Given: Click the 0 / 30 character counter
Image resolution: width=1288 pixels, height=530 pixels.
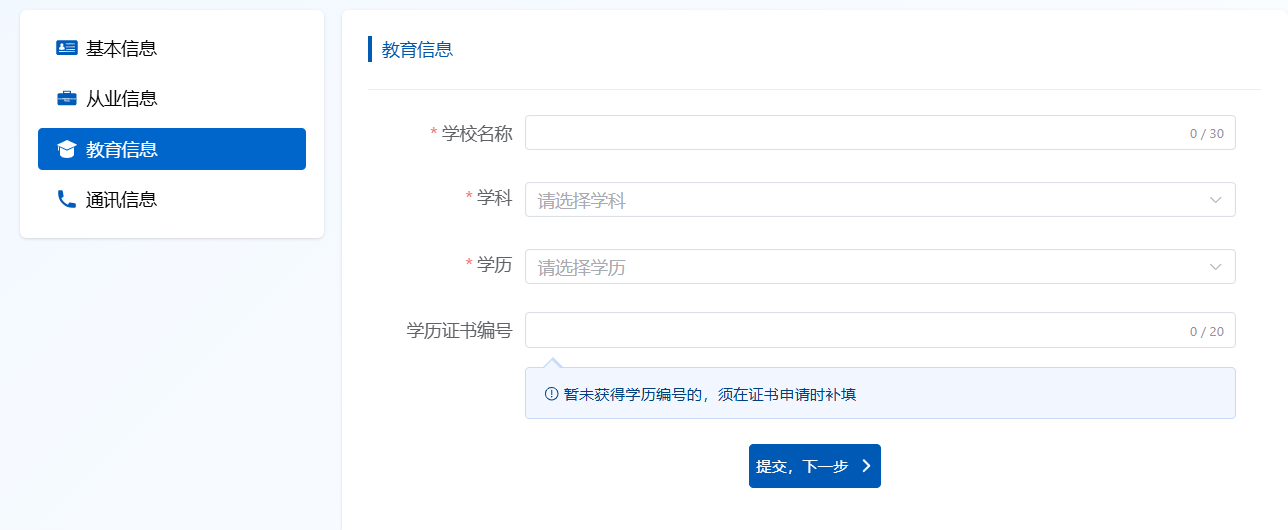Looking at the screenshot, I should (x=1206, y=134).
